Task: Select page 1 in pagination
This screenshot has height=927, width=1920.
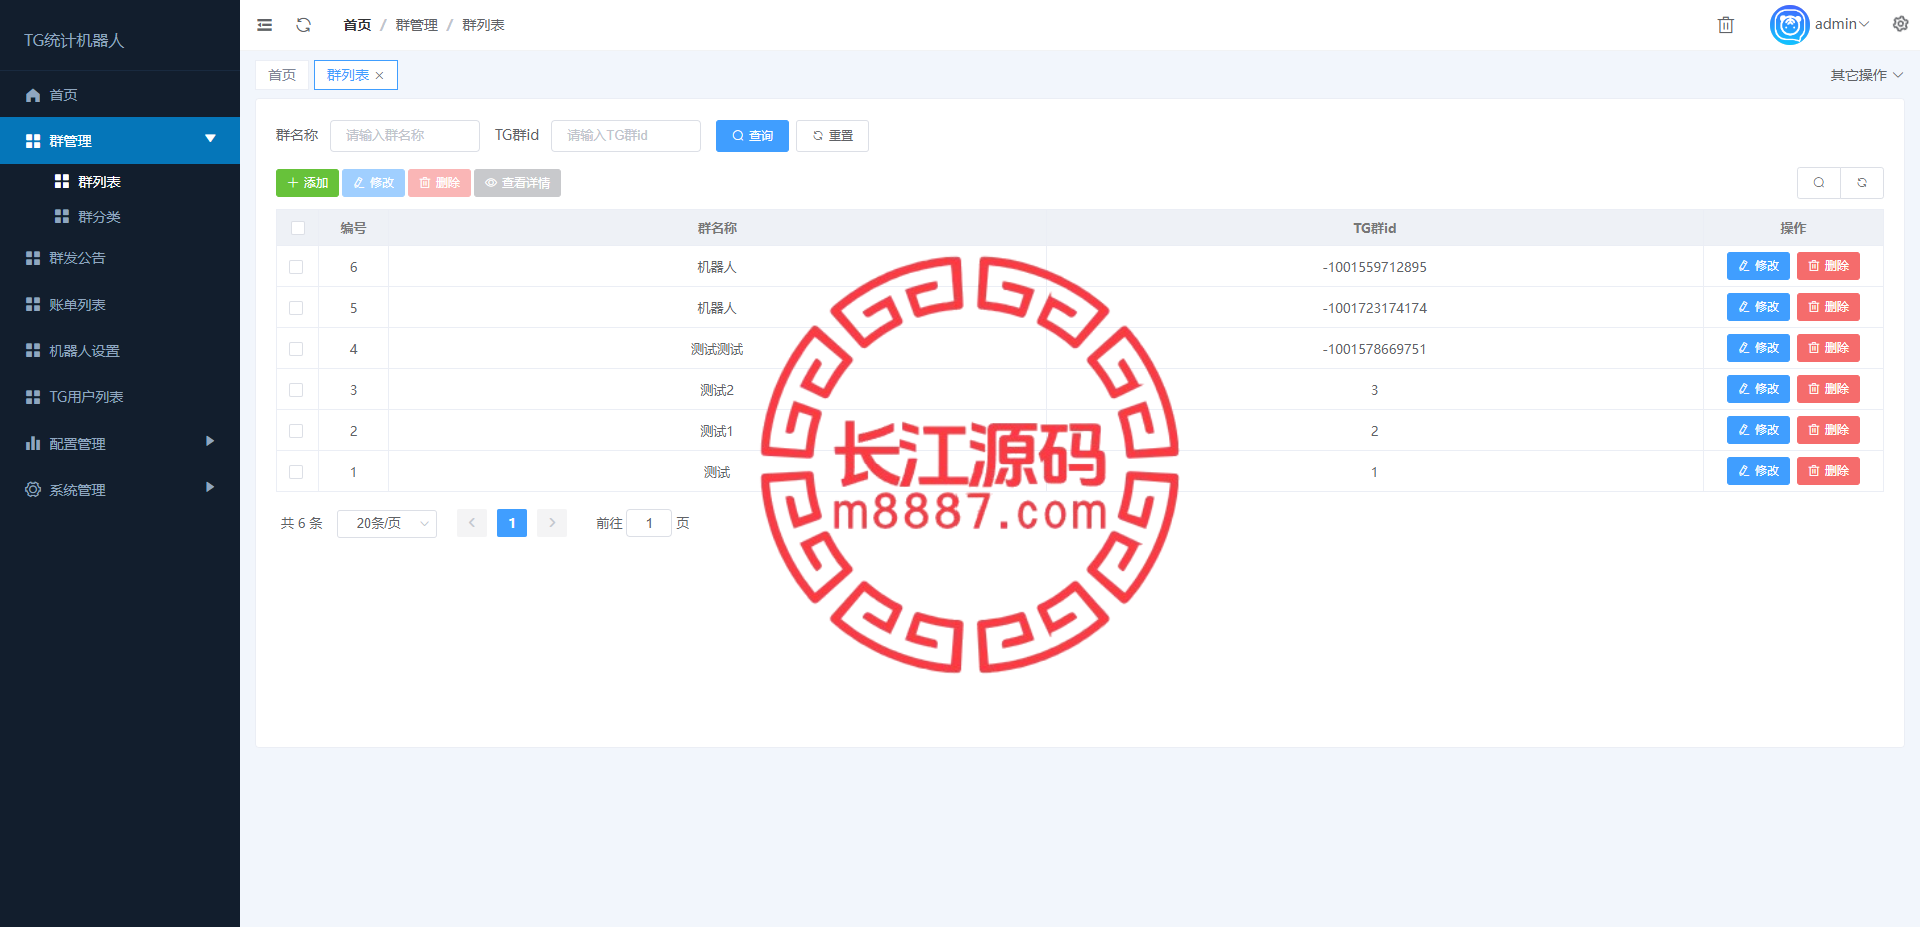Action: [x=512, y=523]
